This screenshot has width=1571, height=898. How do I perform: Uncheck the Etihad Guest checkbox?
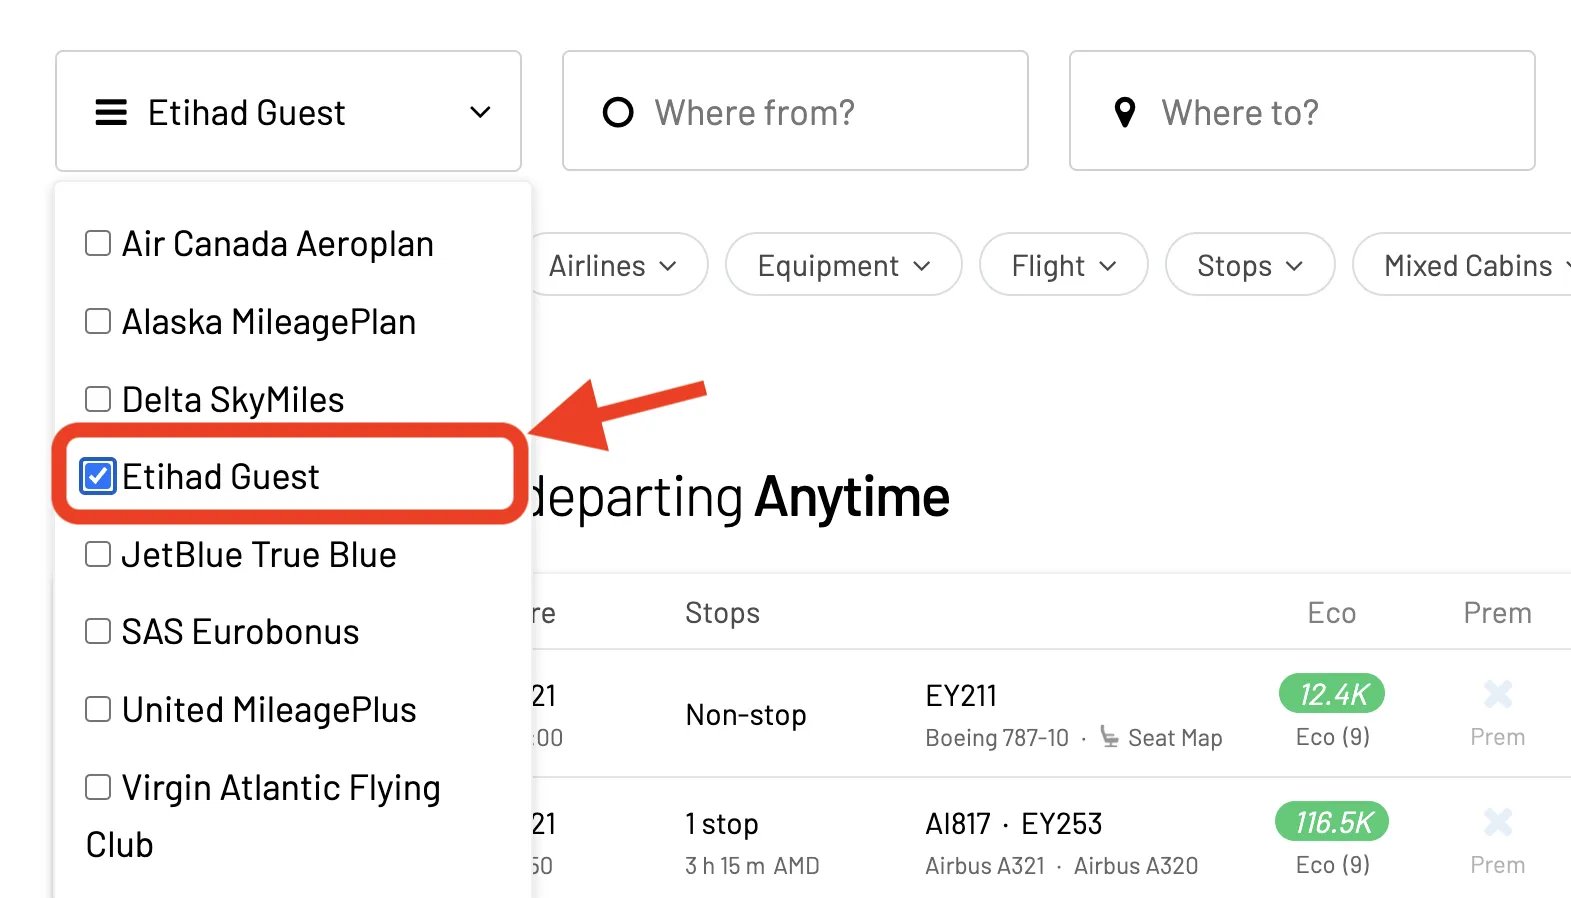point(98,477)
